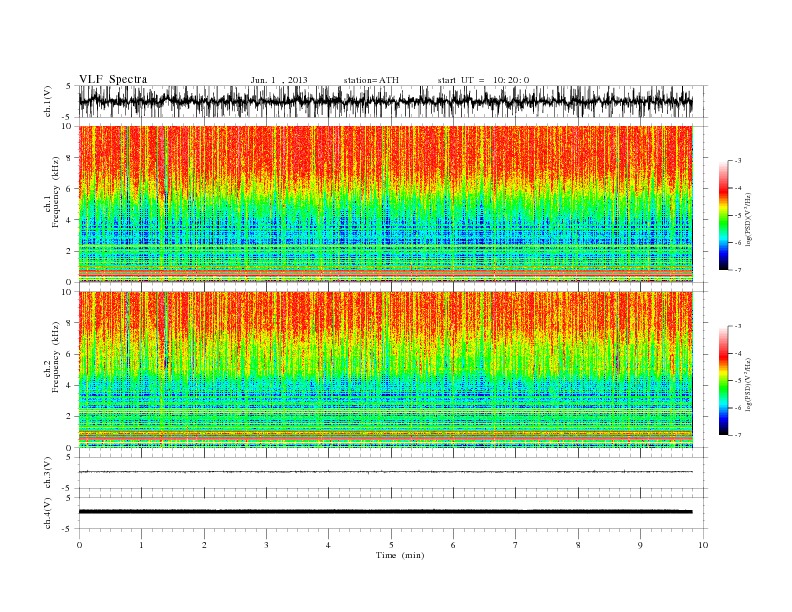Click the "ch.1(V)" waveform axis label
This screenshot has width=792, height=612.
pos(48,101)
